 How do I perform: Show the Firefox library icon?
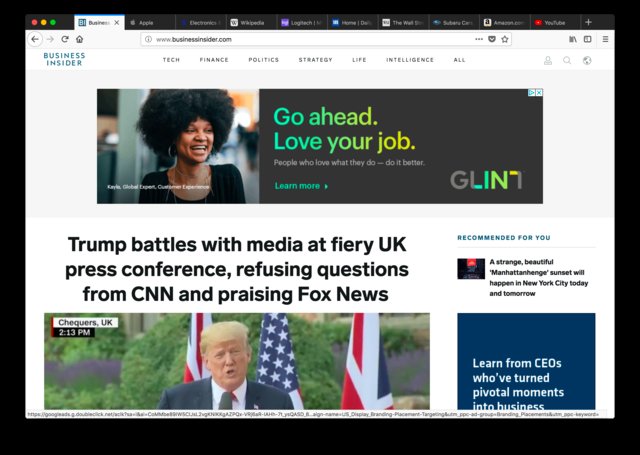pyautogui.click(x=573, y=39)
